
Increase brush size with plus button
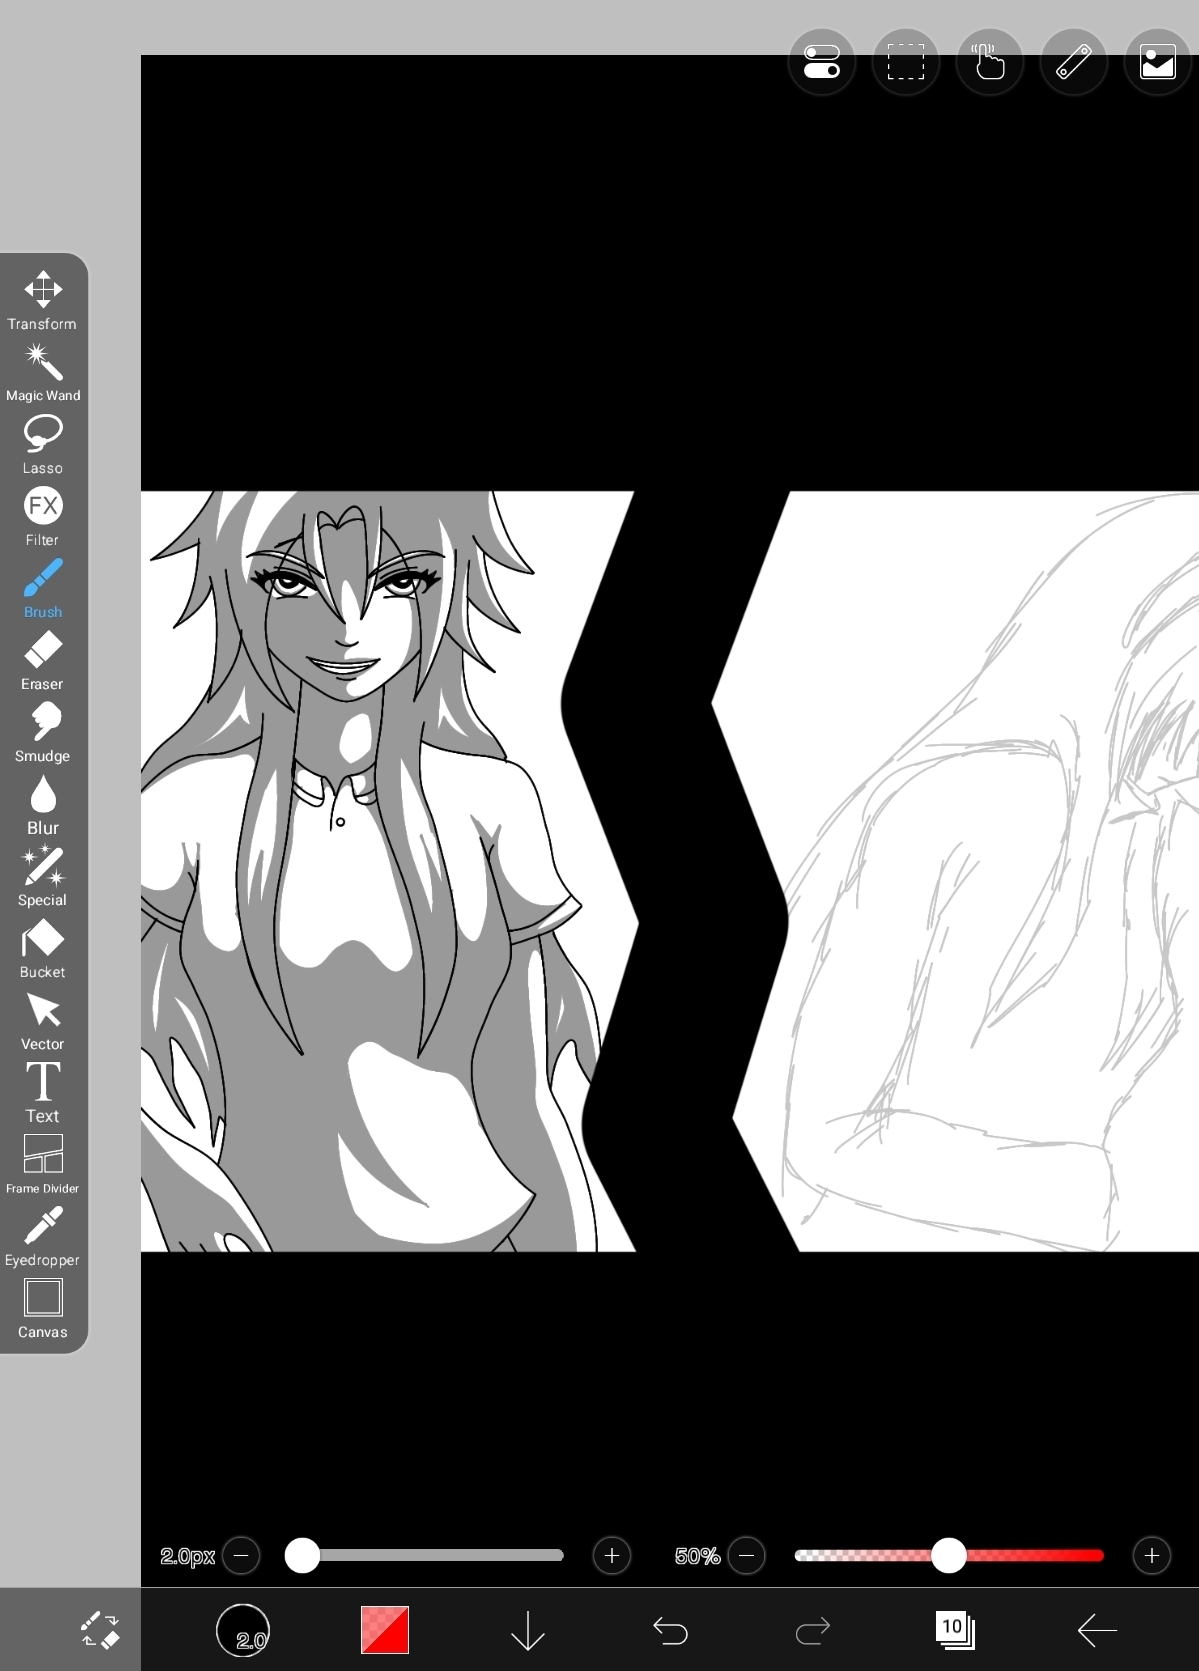(612, 1555)
